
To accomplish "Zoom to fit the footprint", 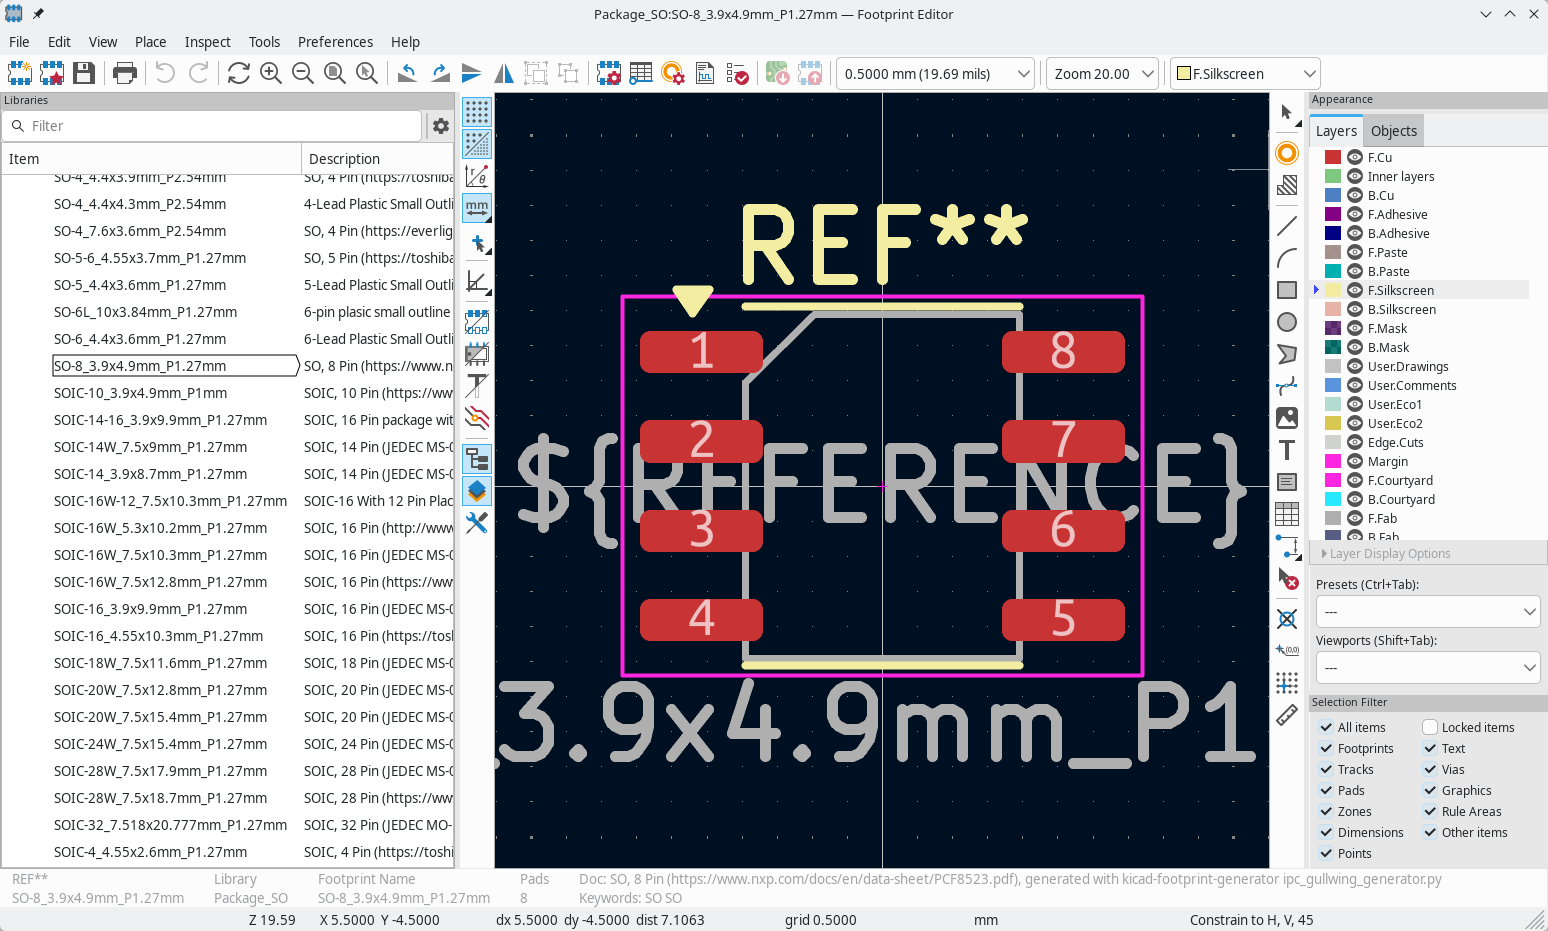I will coord(335,73).
